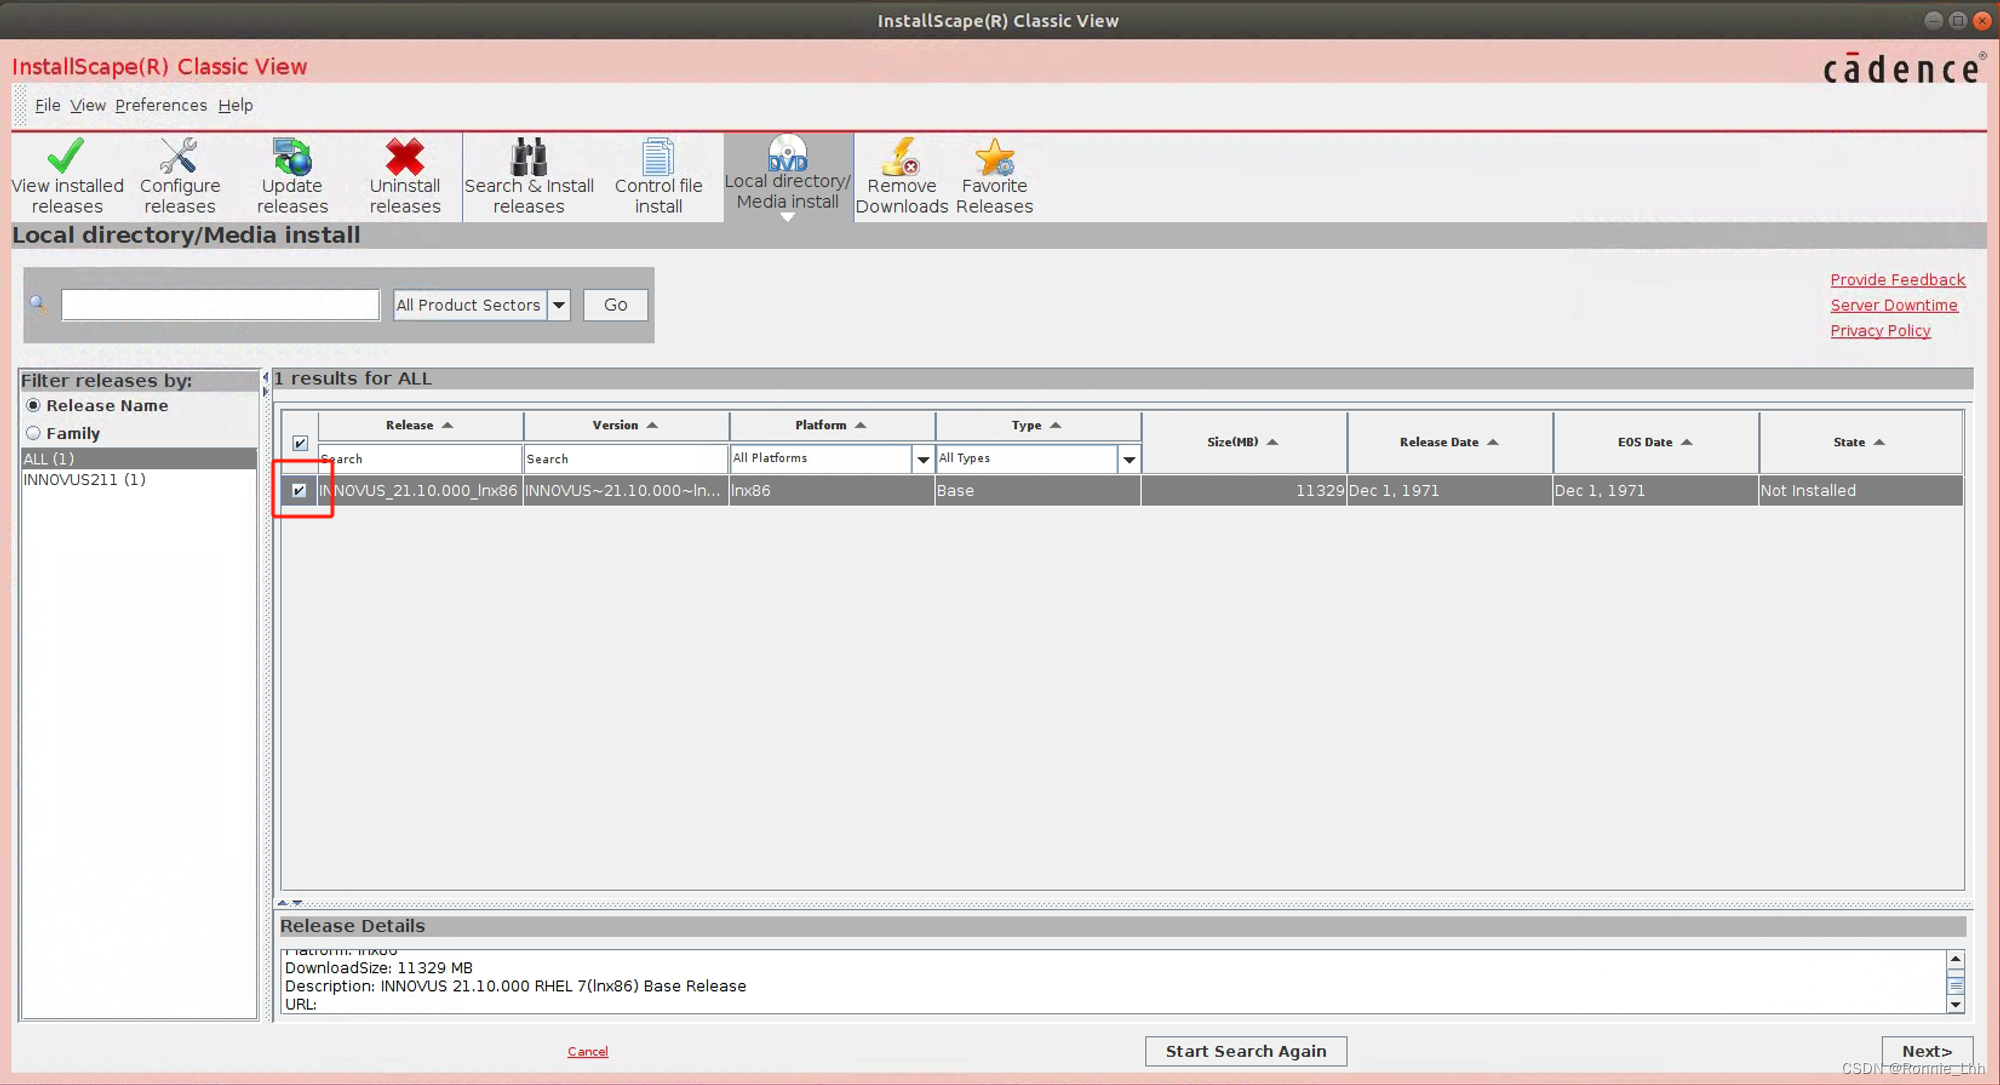
Task: Open Favorite Releases
Action: click(994, 176)
